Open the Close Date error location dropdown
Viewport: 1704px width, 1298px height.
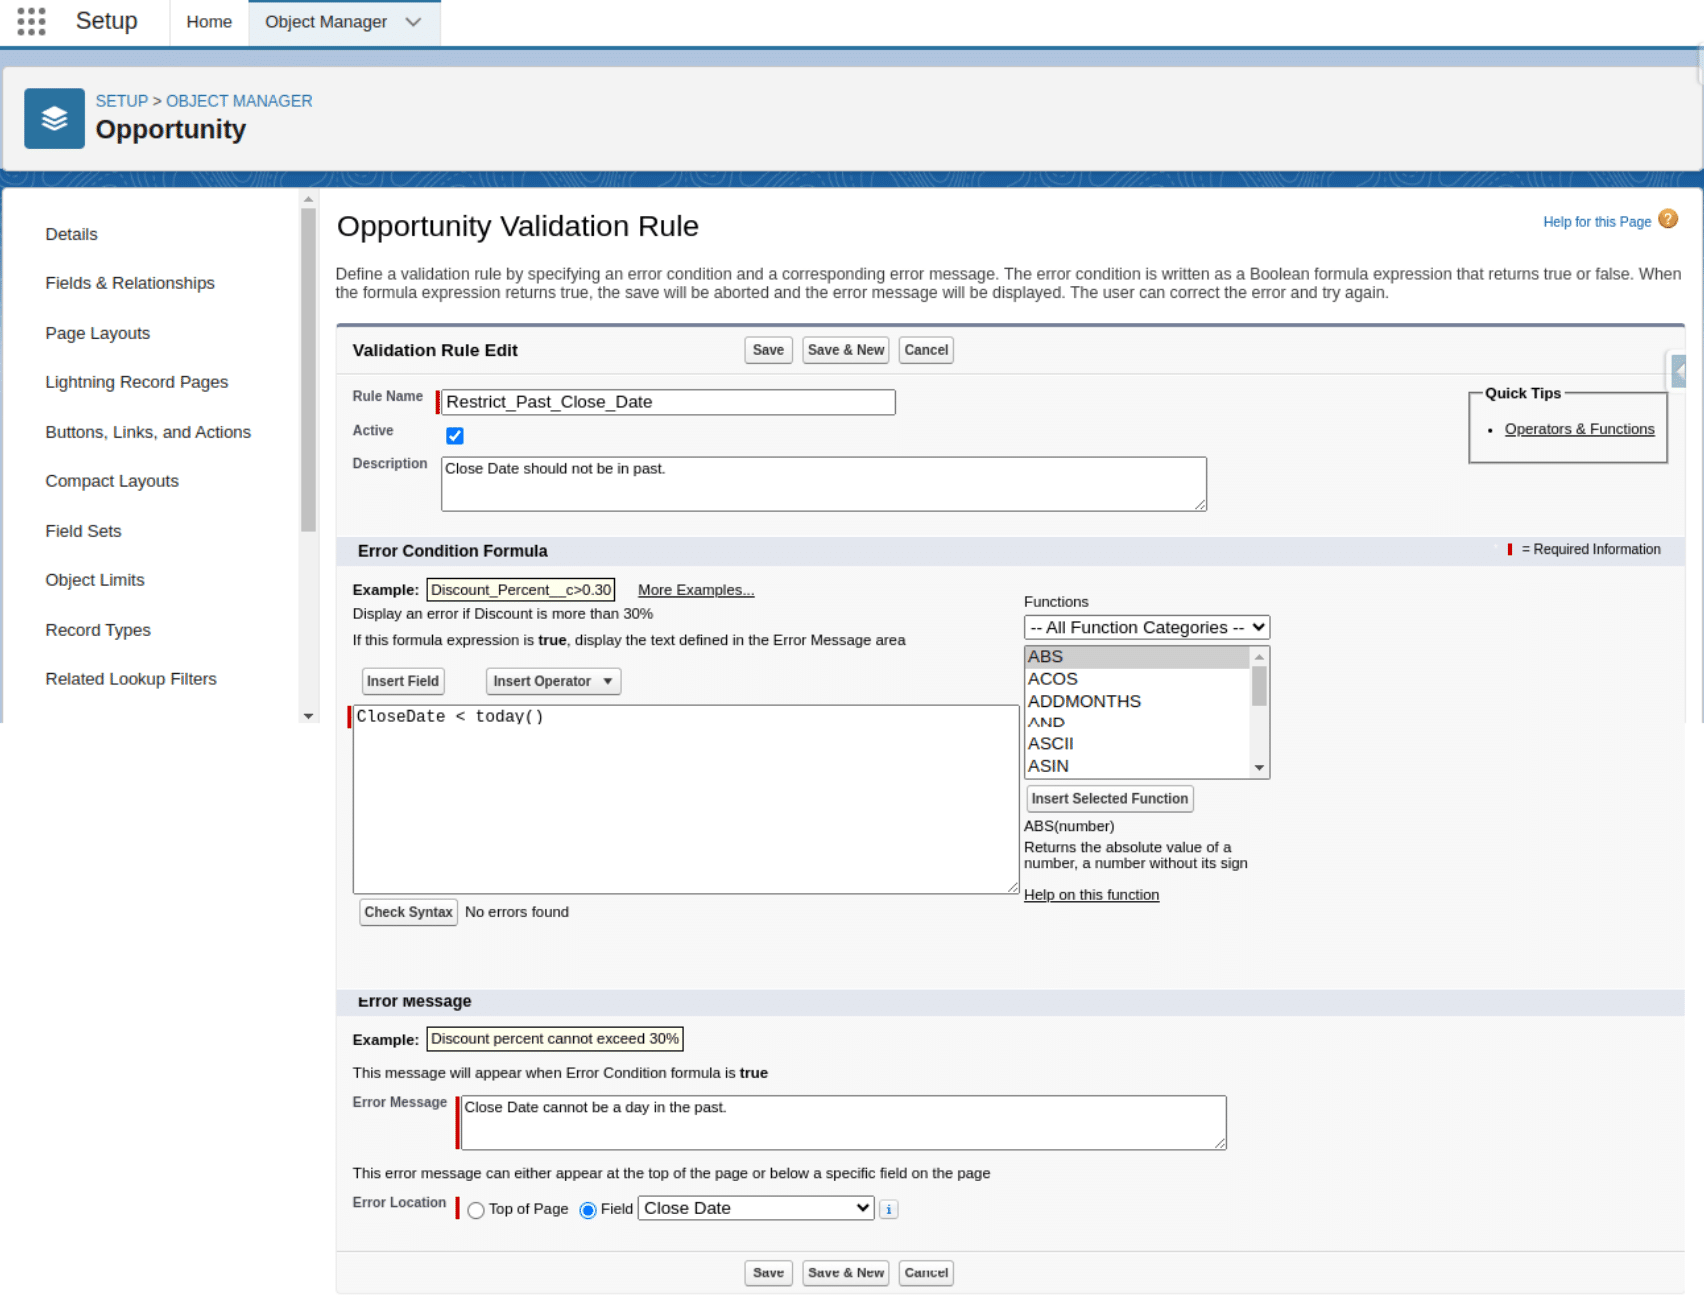(x=755, y=1208)
